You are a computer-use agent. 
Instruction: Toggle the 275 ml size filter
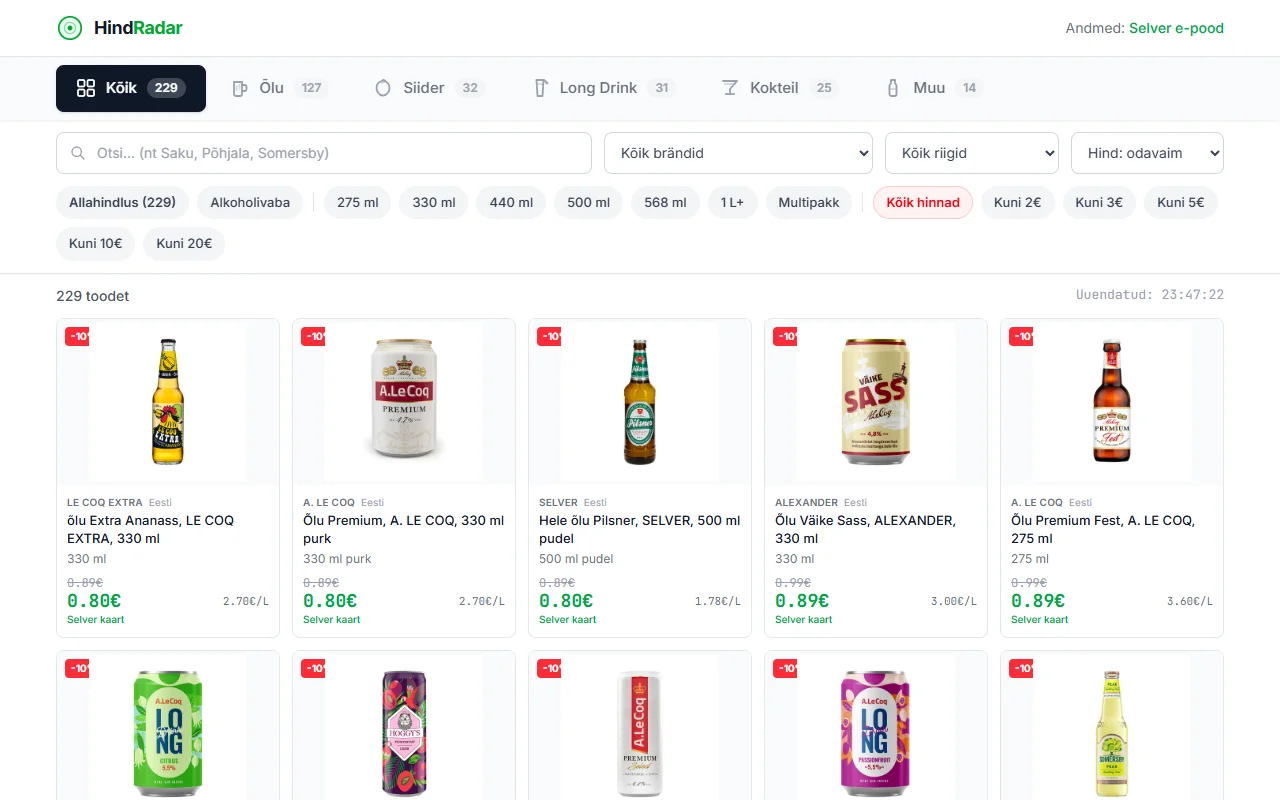(x=358, y=202)
